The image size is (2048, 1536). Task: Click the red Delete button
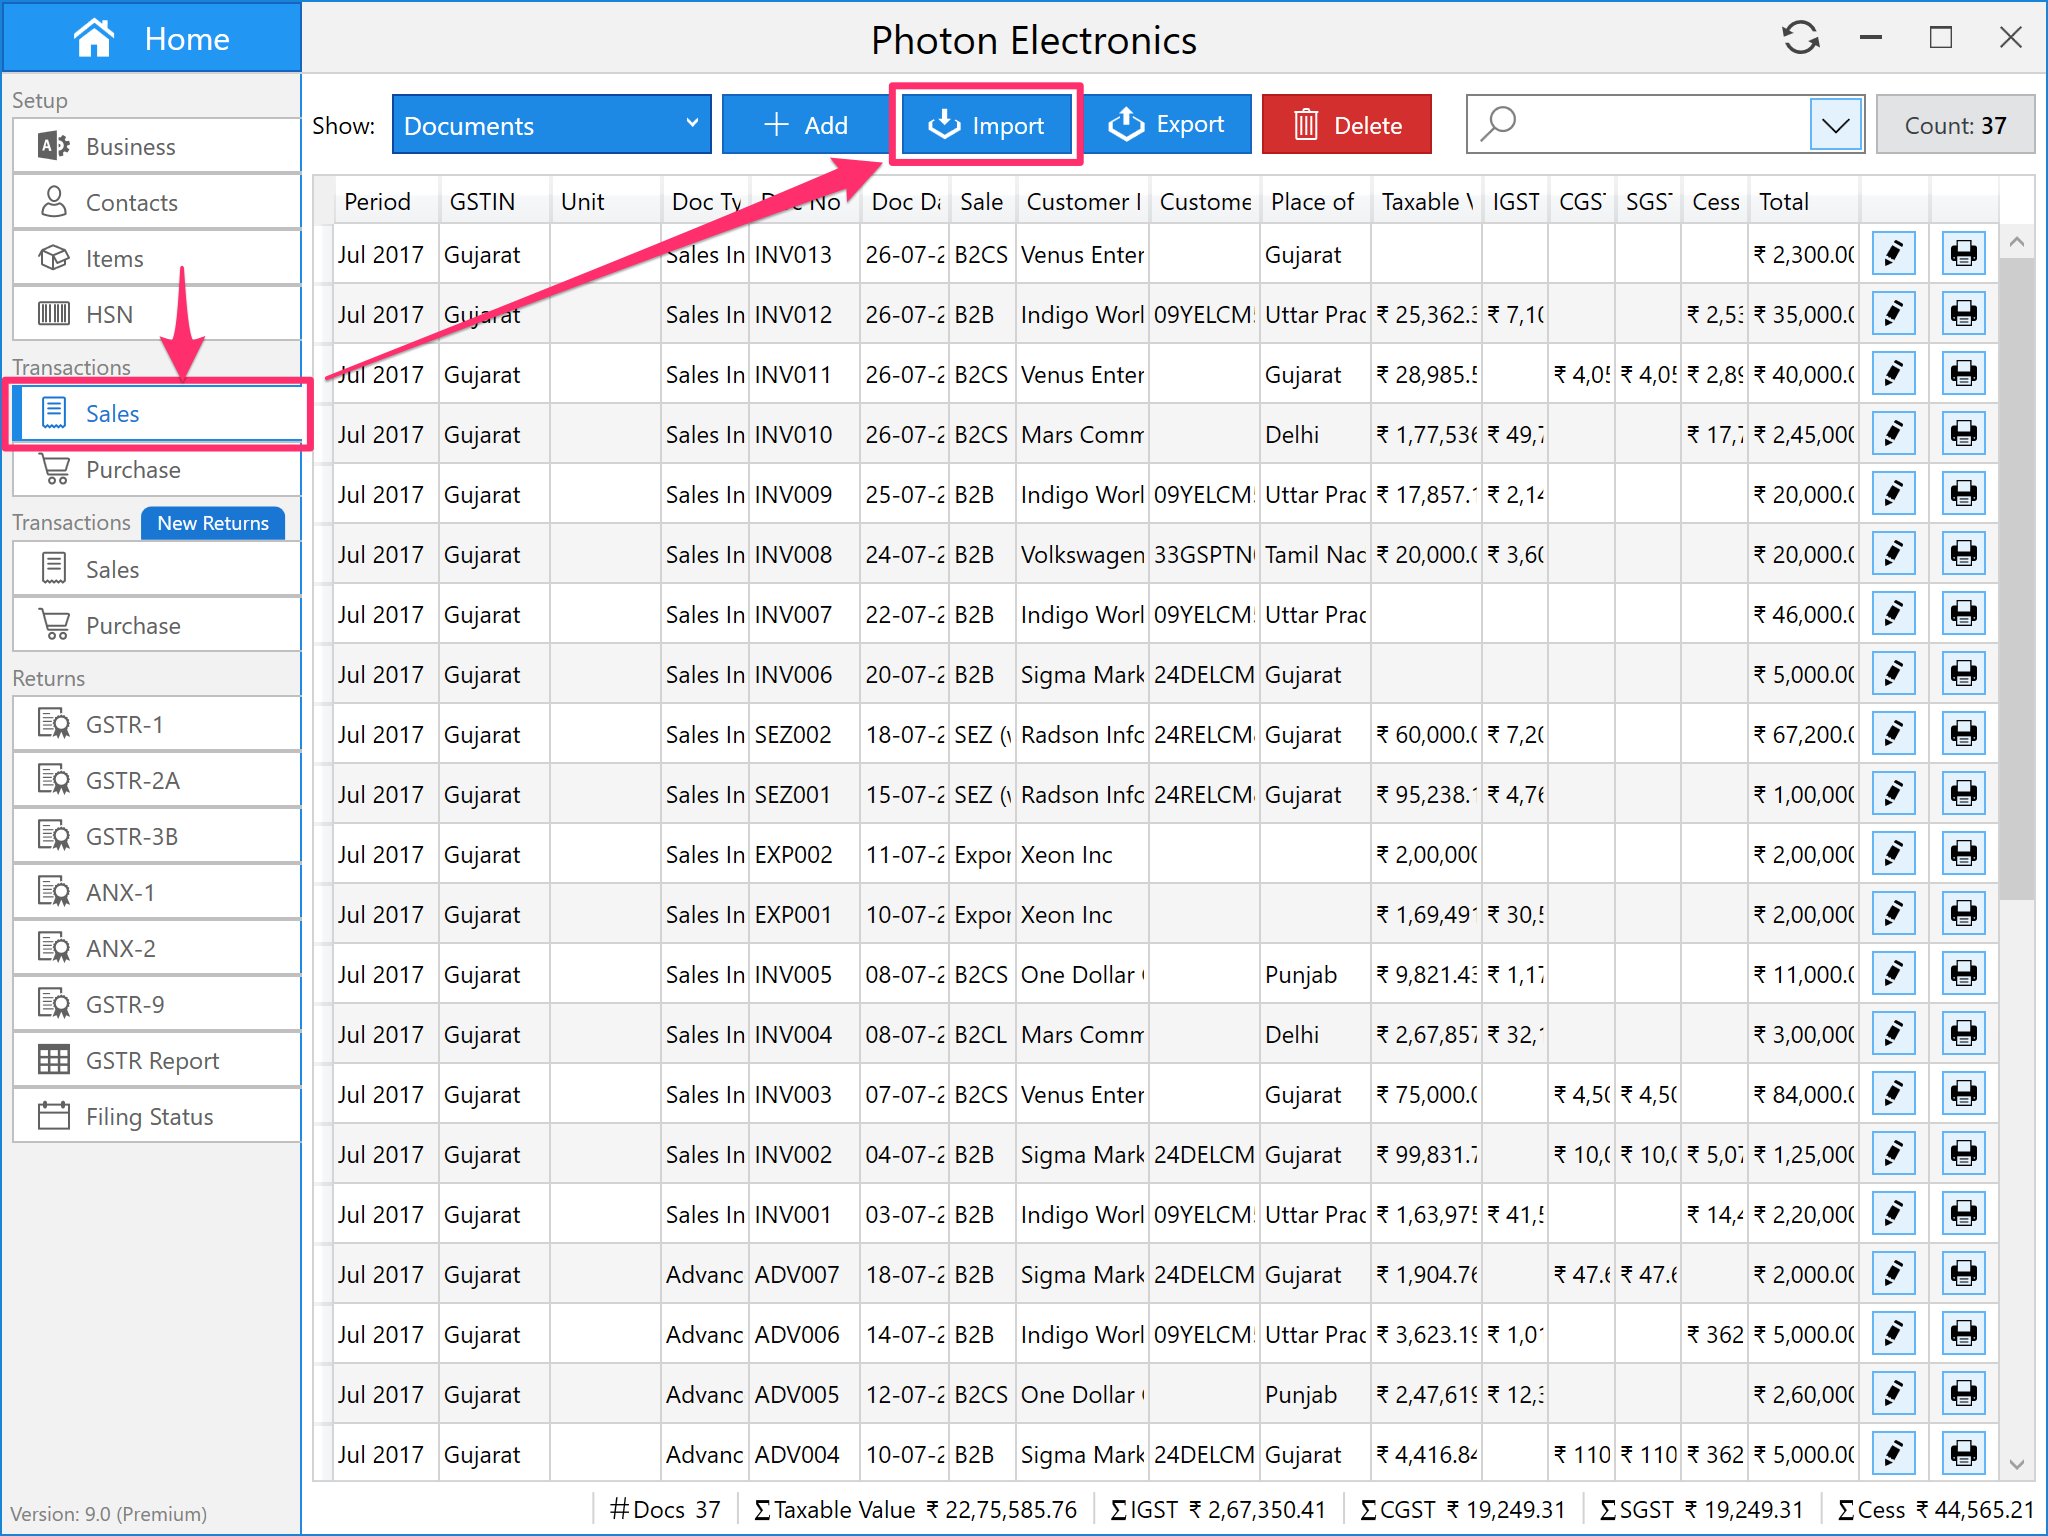(1346, 125)
